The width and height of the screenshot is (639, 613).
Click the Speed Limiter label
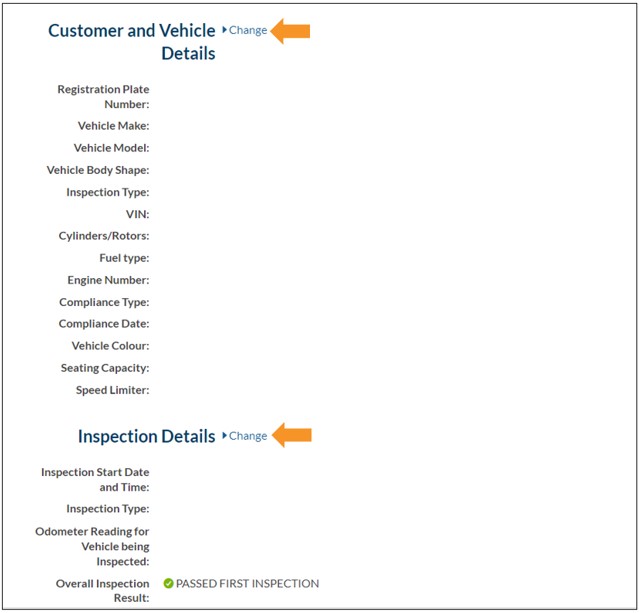112,390
